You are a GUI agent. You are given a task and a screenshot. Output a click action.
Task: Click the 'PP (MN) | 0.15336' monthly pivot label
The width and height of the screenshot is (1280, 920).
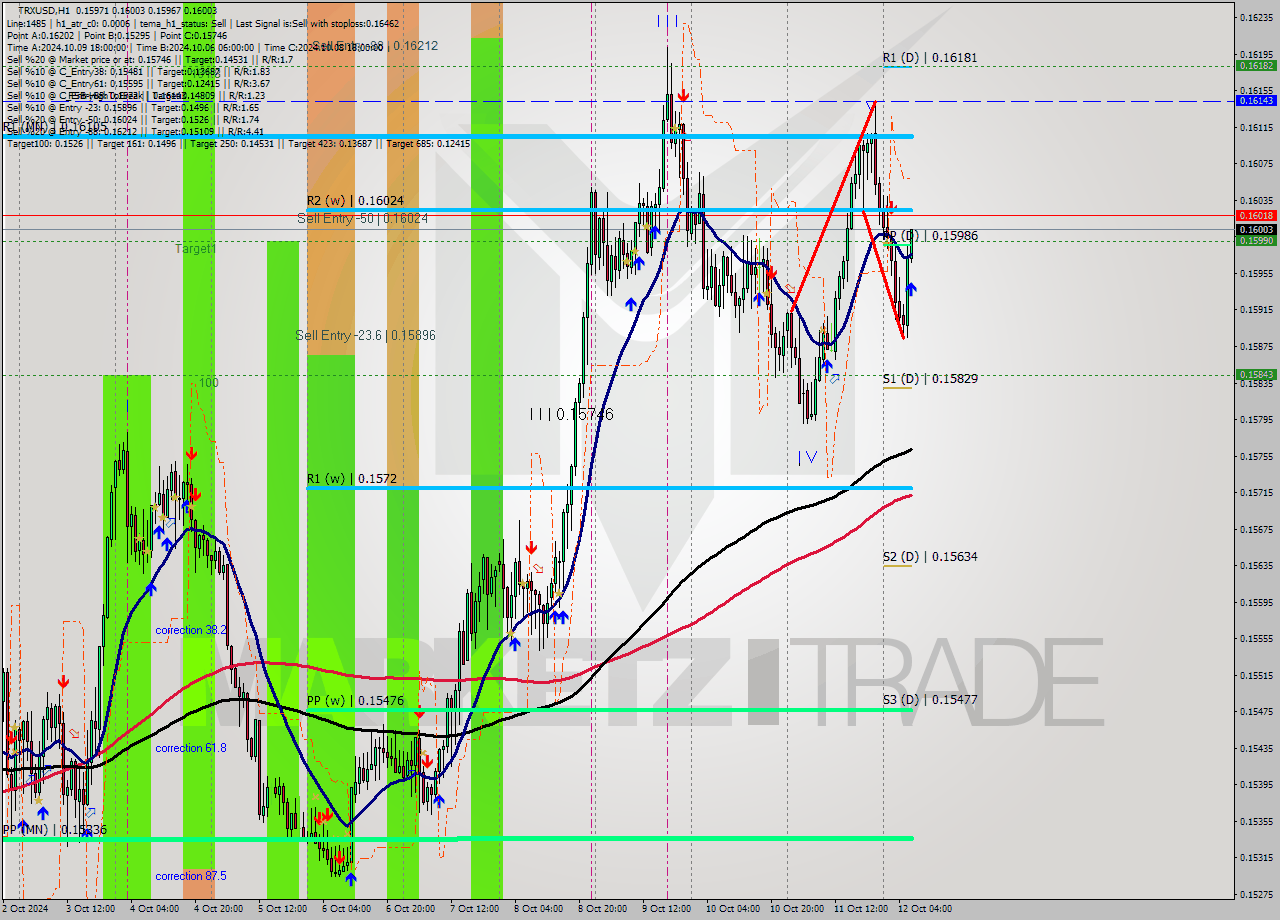(54, 830)
